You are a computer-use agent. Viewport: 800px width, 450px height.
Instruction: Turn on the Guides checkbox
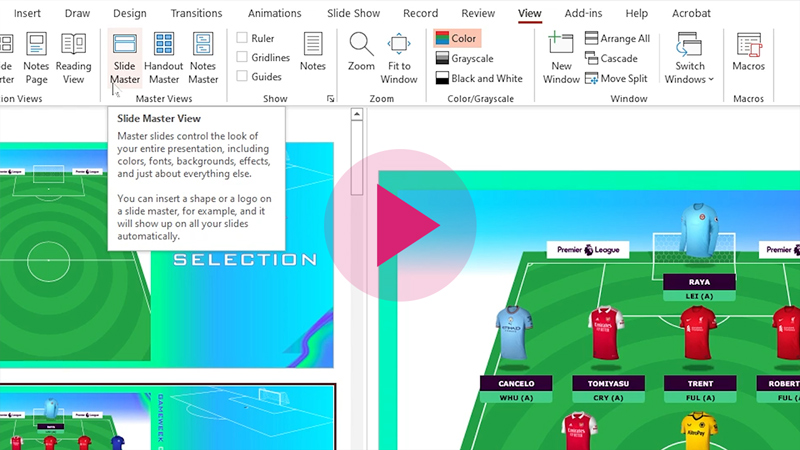click(242, 77)
